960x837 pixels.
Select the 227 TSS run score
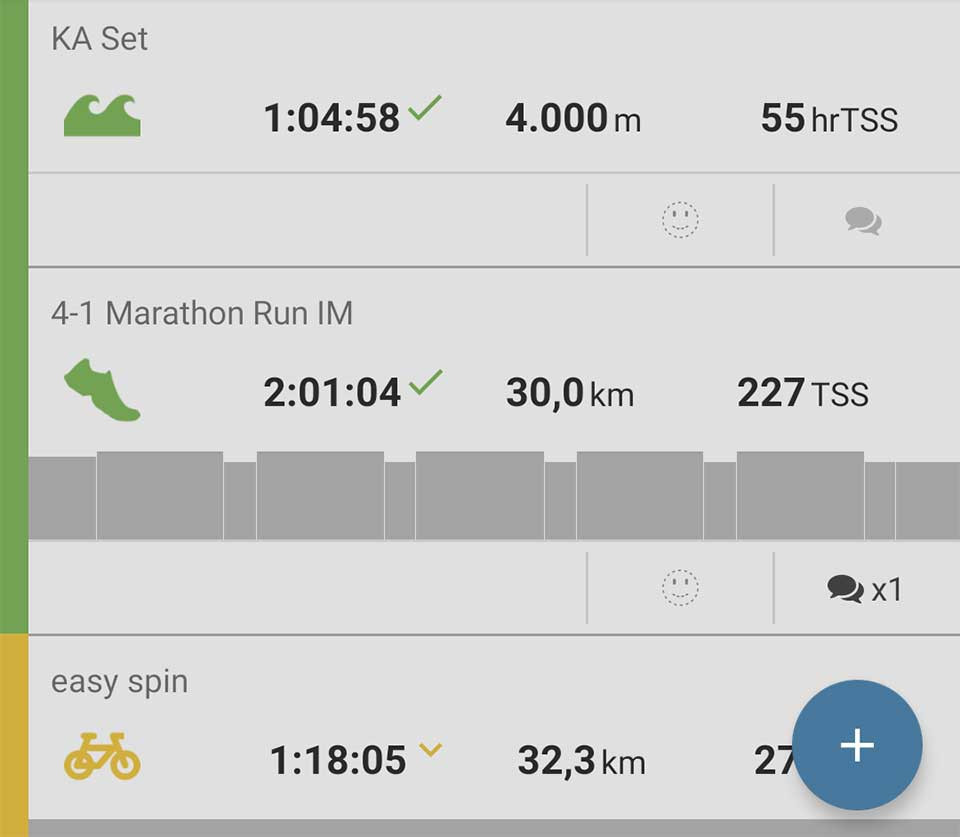click(803, 393)
